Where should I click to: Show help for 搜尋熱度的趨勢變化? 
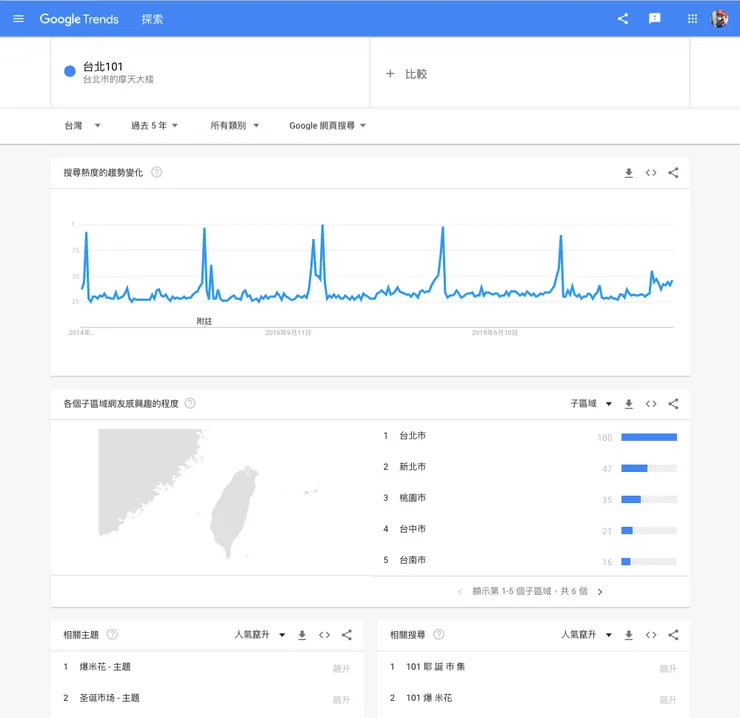(x=156, y=172)
